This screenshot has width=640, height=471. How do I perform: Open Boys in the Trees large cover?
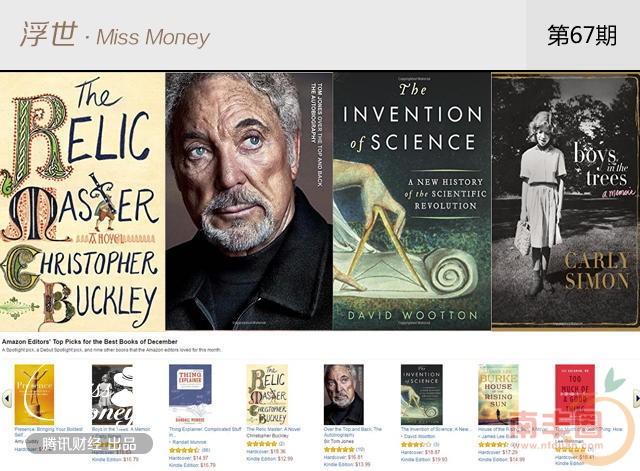click(x=565, y=200)
